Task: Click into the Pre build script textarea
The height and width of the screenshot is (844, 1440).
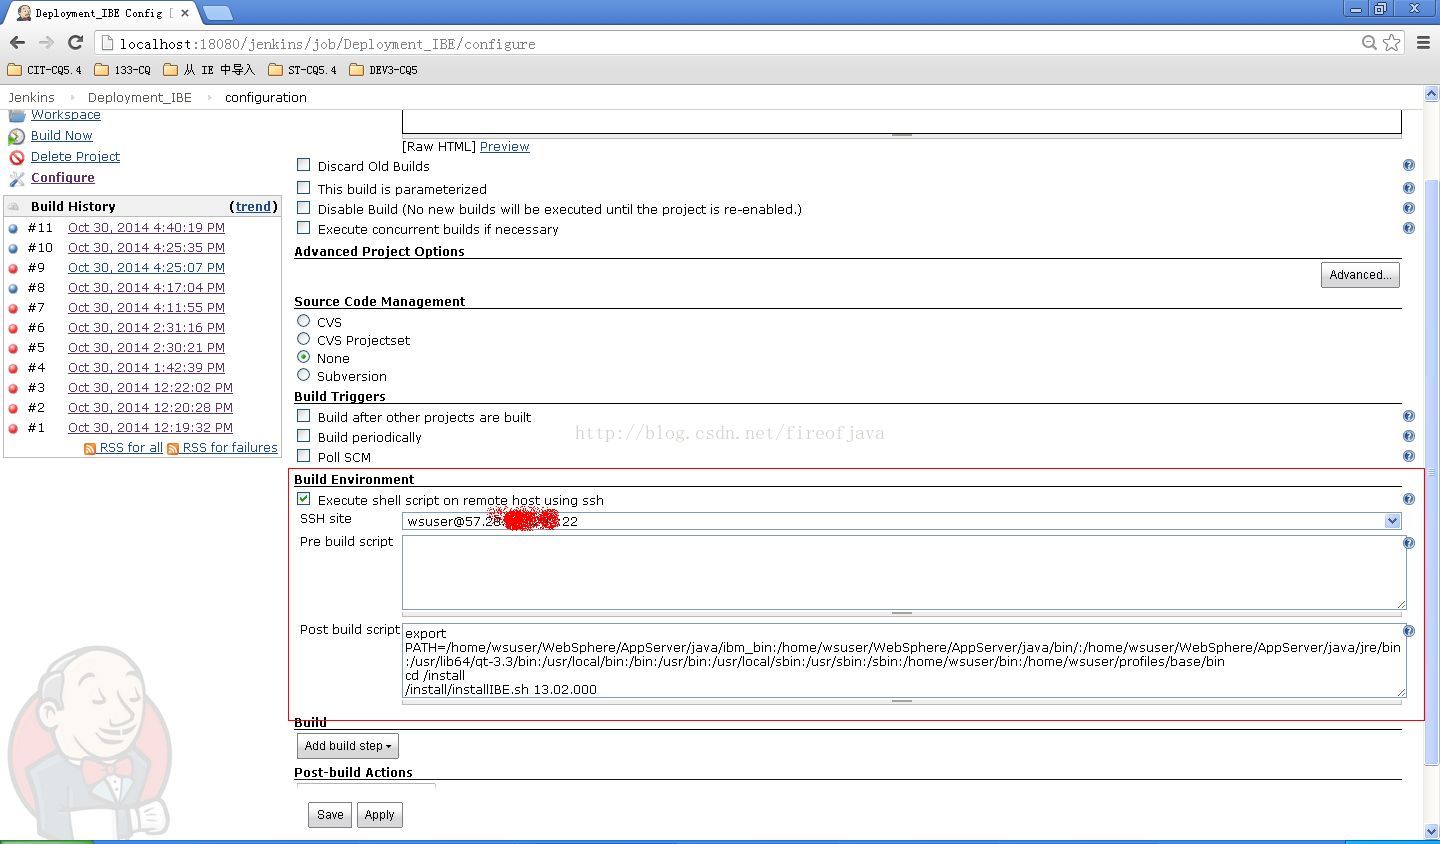Action: pyautogui.click(x=904, y=572)
